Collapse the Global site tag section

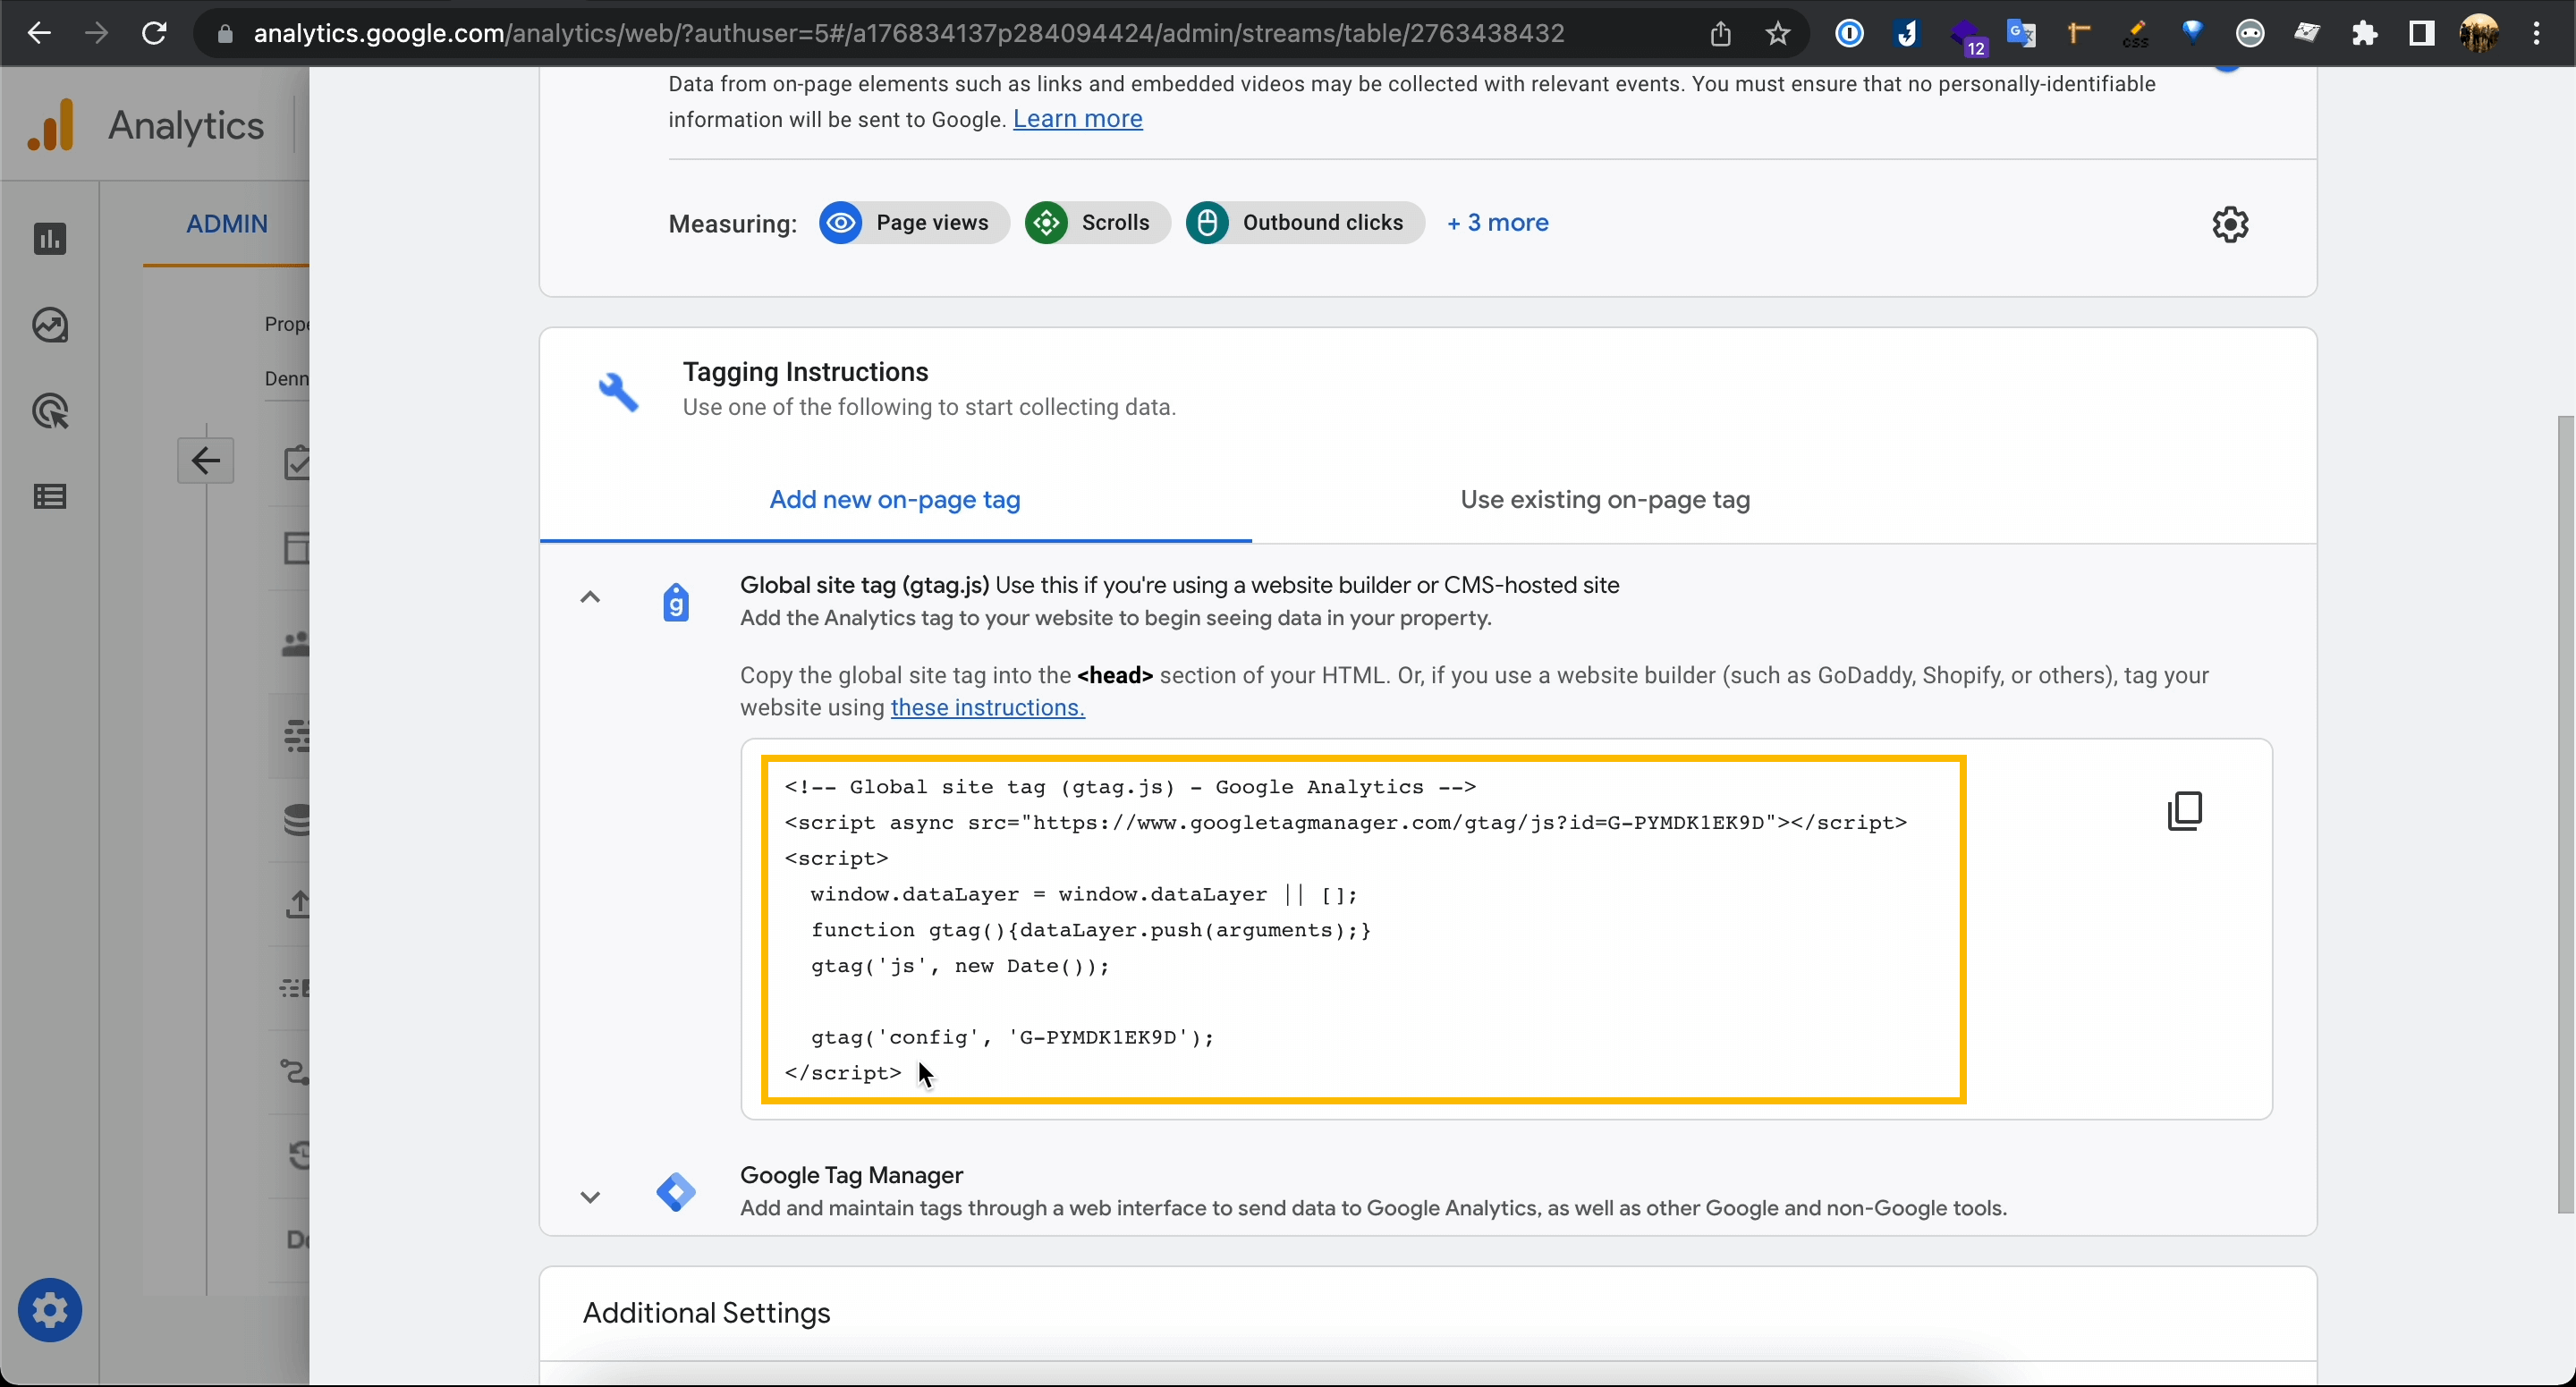[590, 598]
